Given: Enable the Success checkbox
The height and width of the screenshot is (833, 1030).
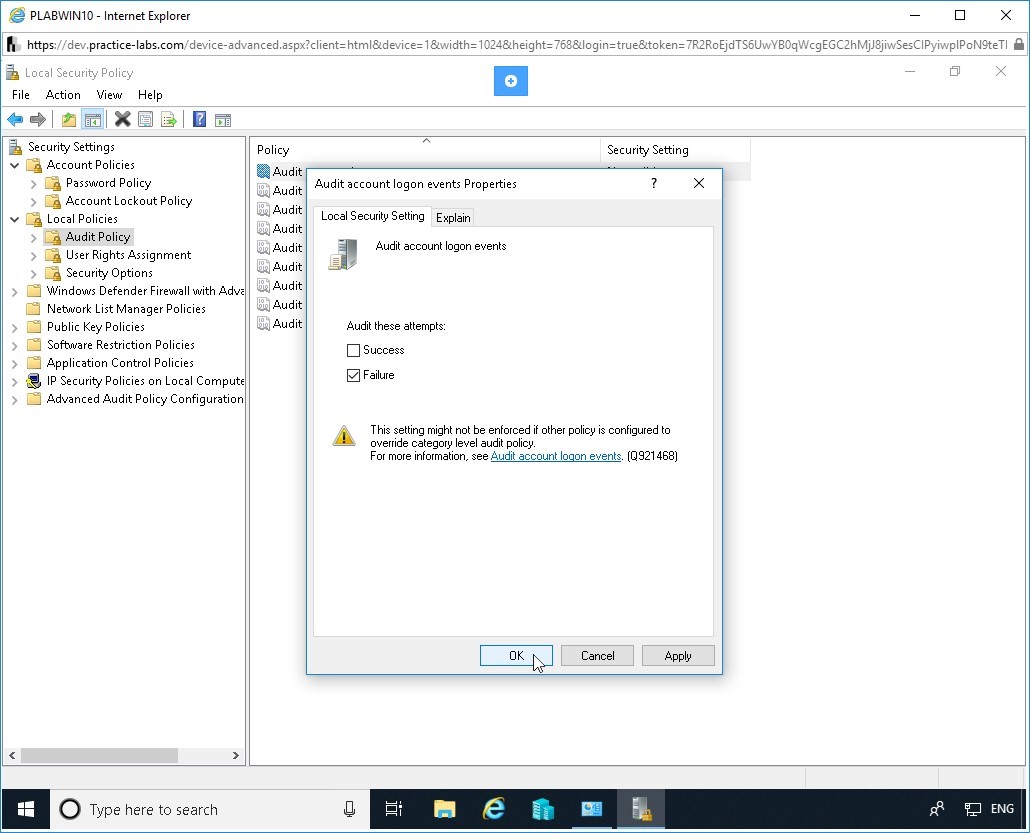Looking at the screenshot, I should pyautogui.click(x=353, y=350).
